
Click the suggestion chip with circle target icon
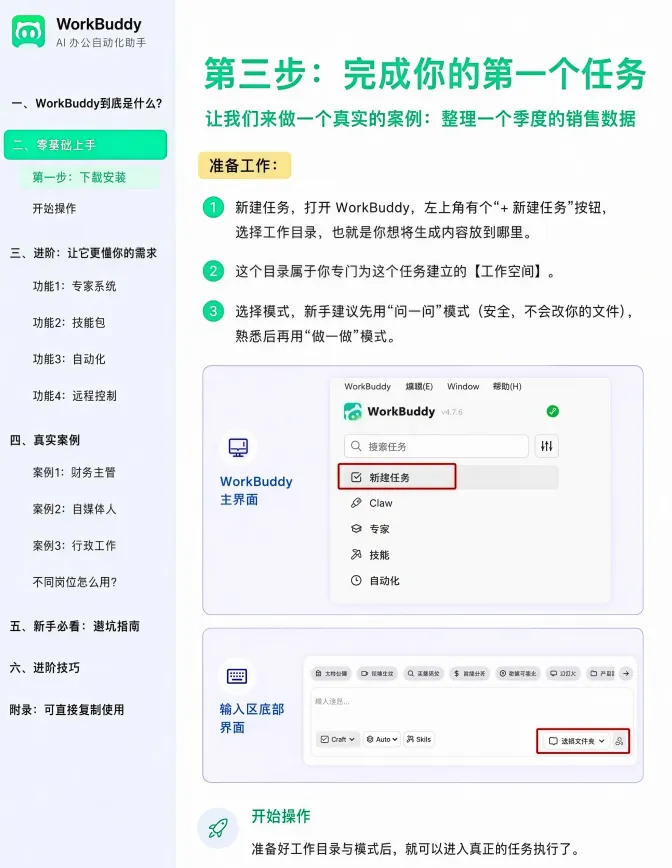[518, 674]
